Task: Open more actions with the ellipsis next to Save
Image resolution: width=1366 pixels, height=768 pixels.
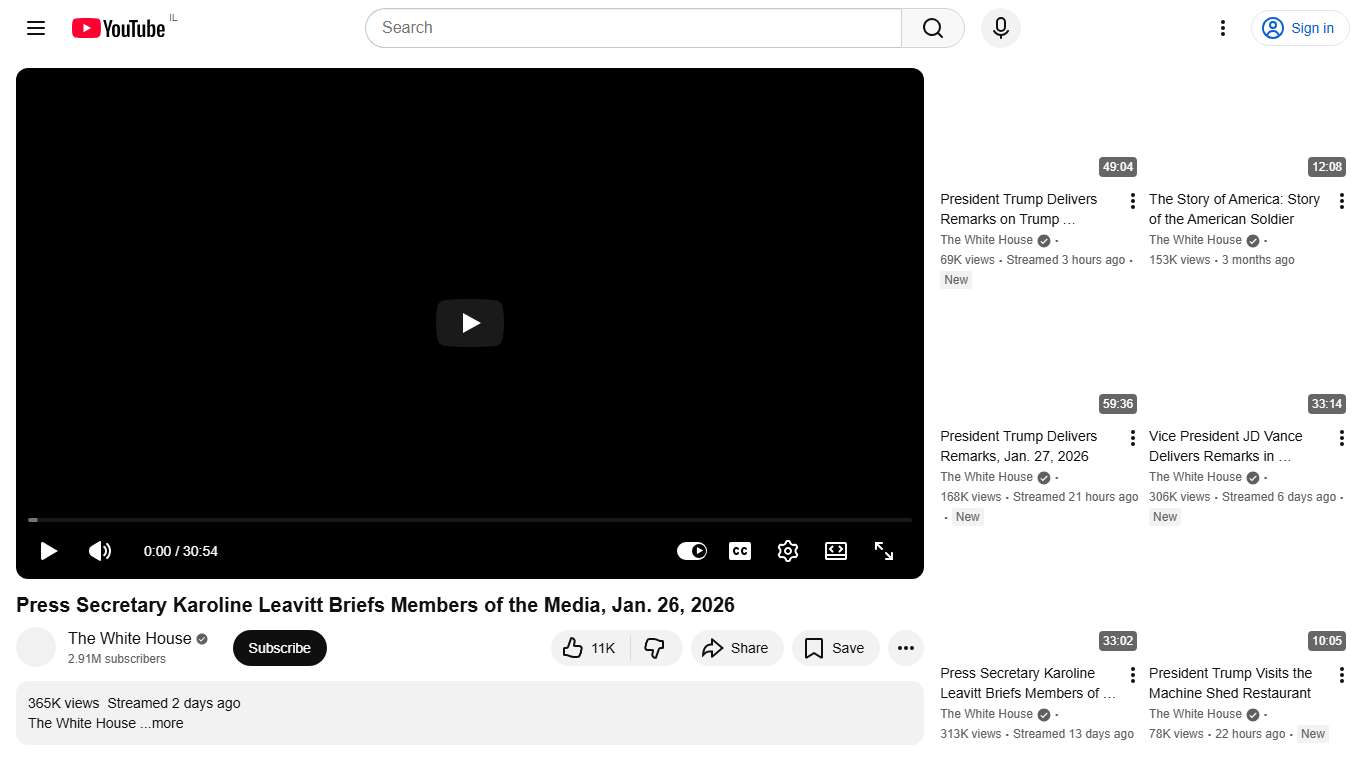Action: (x=906, y=648)
